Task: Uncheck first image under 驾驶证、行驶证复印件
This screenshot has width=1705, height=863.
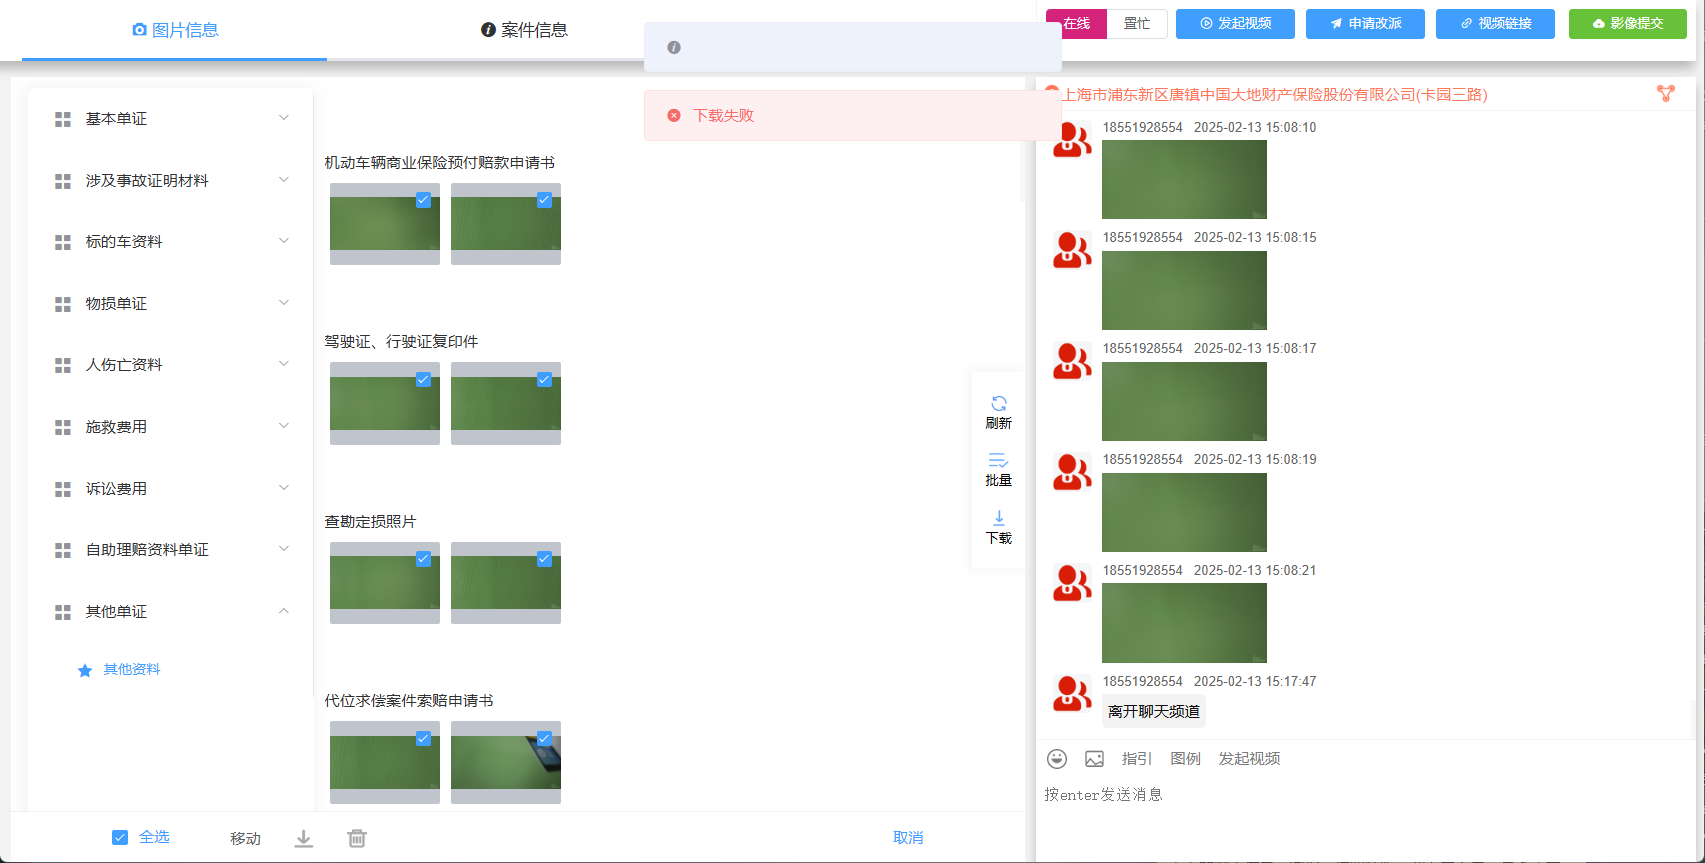Action: pyautogui.click(x=423, y=379)
